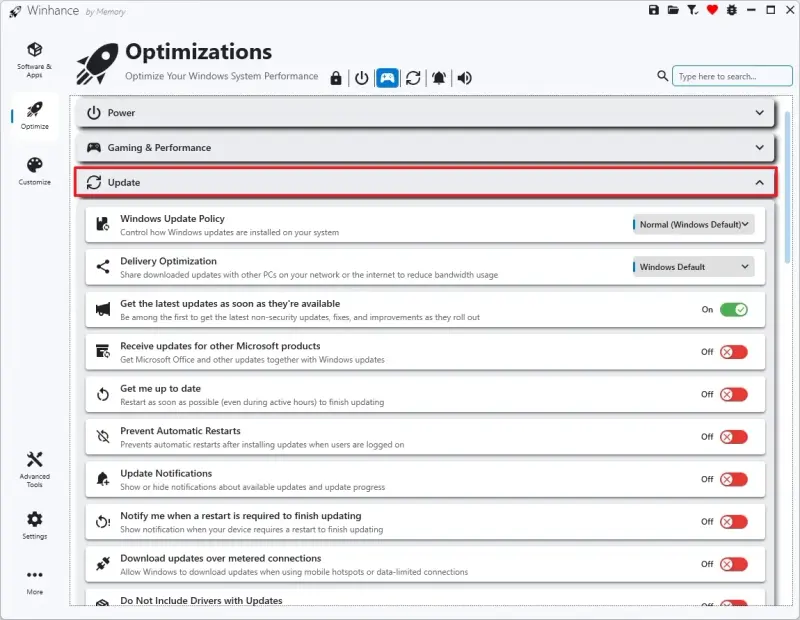Turn off 'Get the latest updates' toggle
The height and width of the screenshot is (620, 800).
[733, 310]
